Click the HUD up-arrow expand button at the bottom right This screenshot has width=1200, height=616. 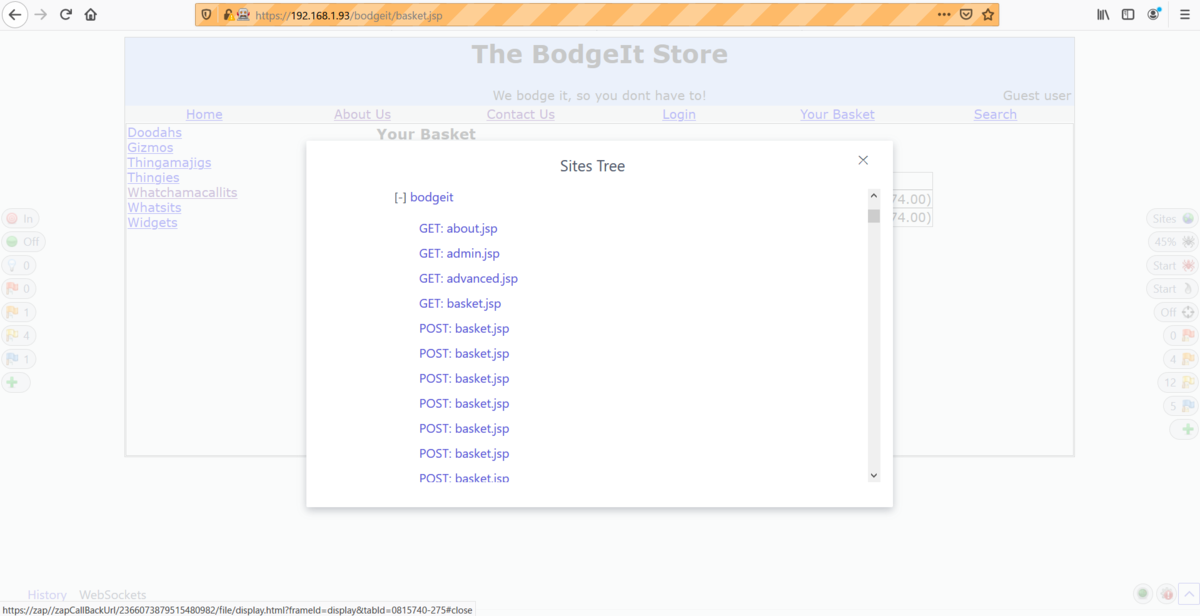pos(1188,594)
